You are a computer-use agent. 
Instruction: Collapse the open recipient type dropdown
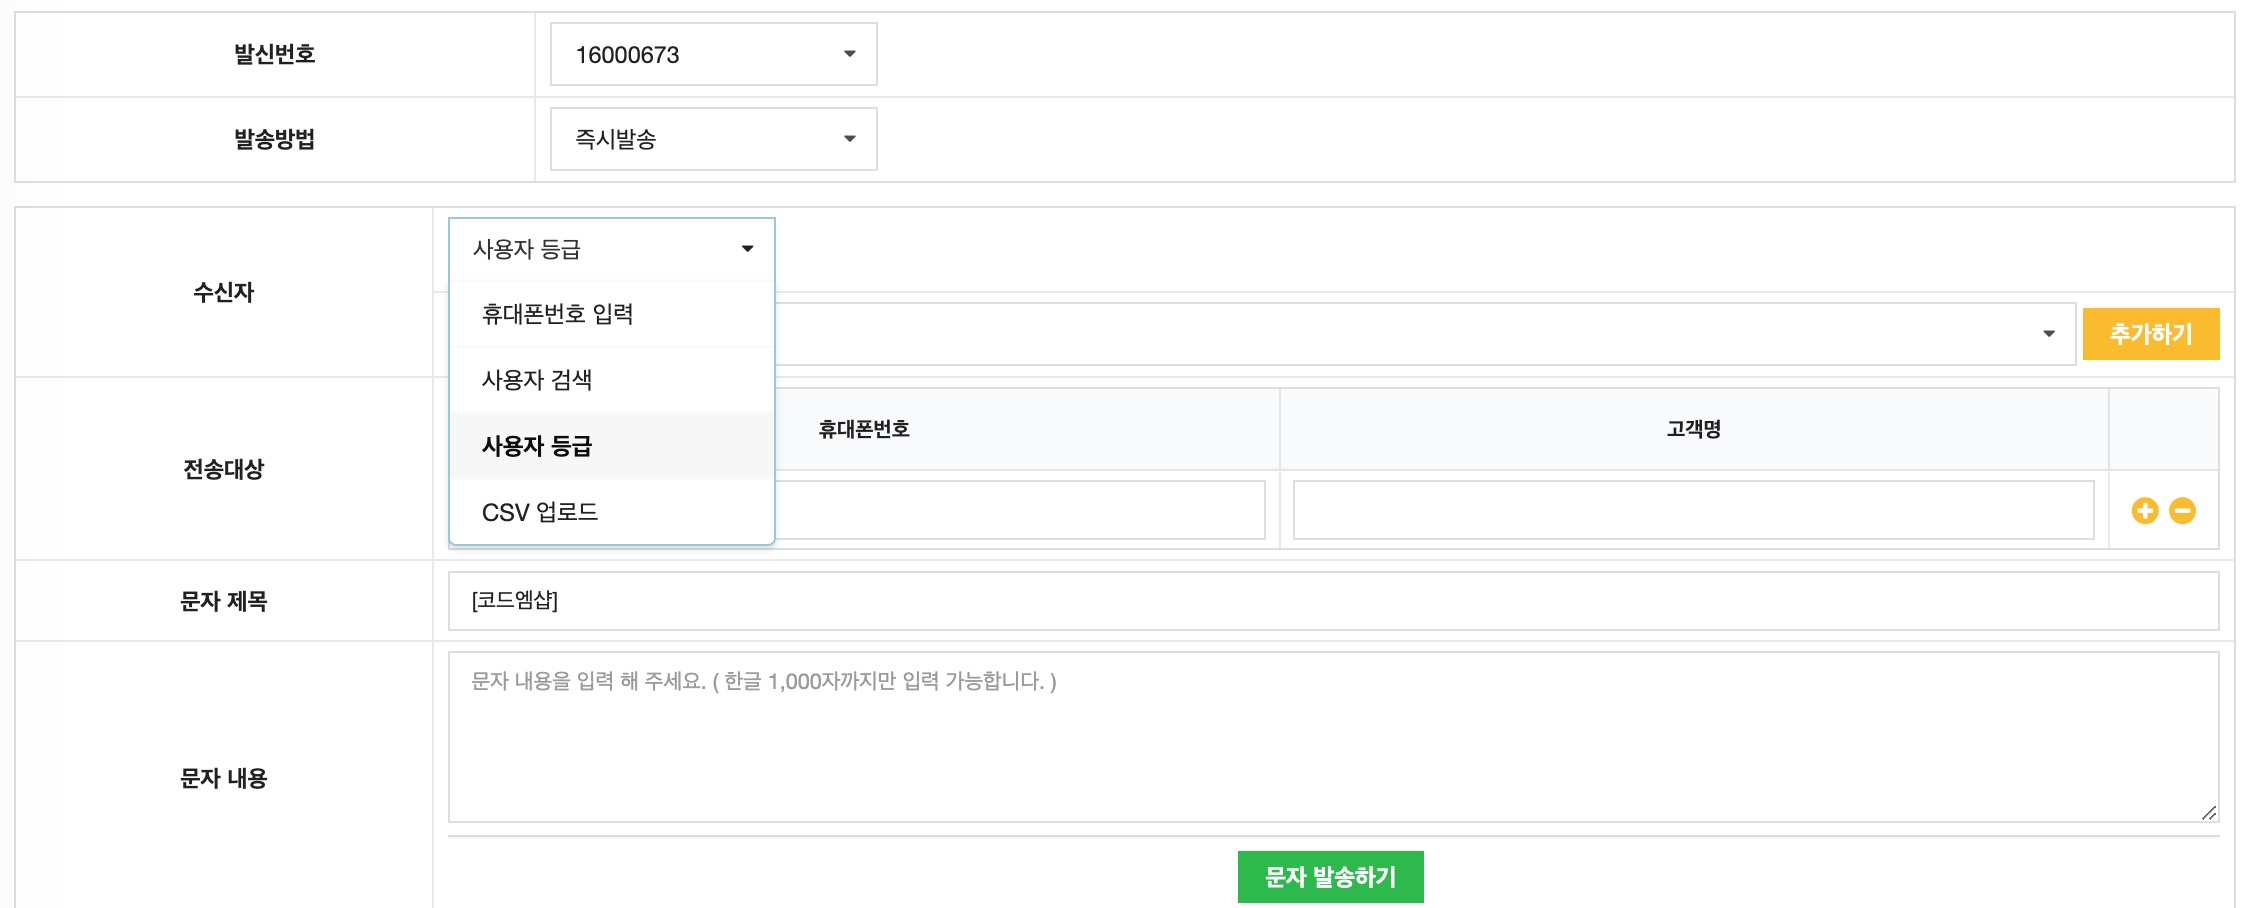pyautogui.click(x=612, y=248)
